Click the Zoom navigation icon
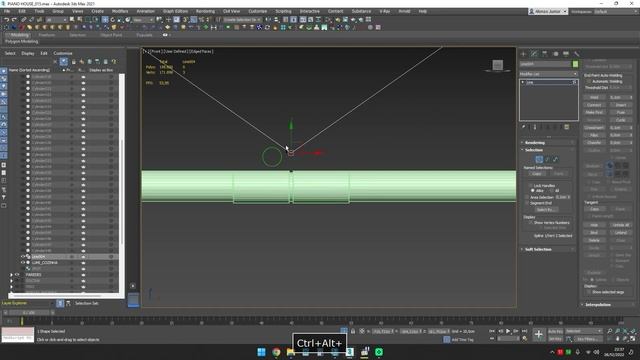 coord(609,331)
